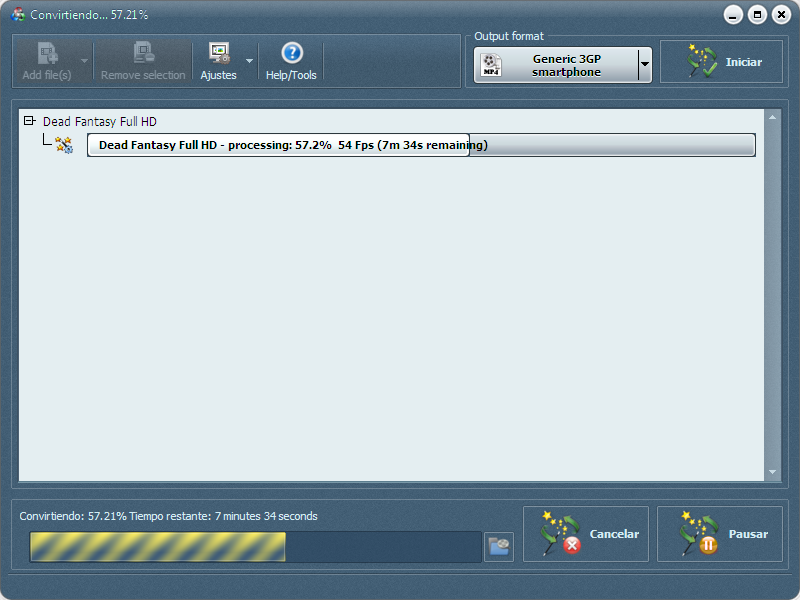
Task: Click the overall striped conversion progress bar
Action: click(x=255, y=547)
